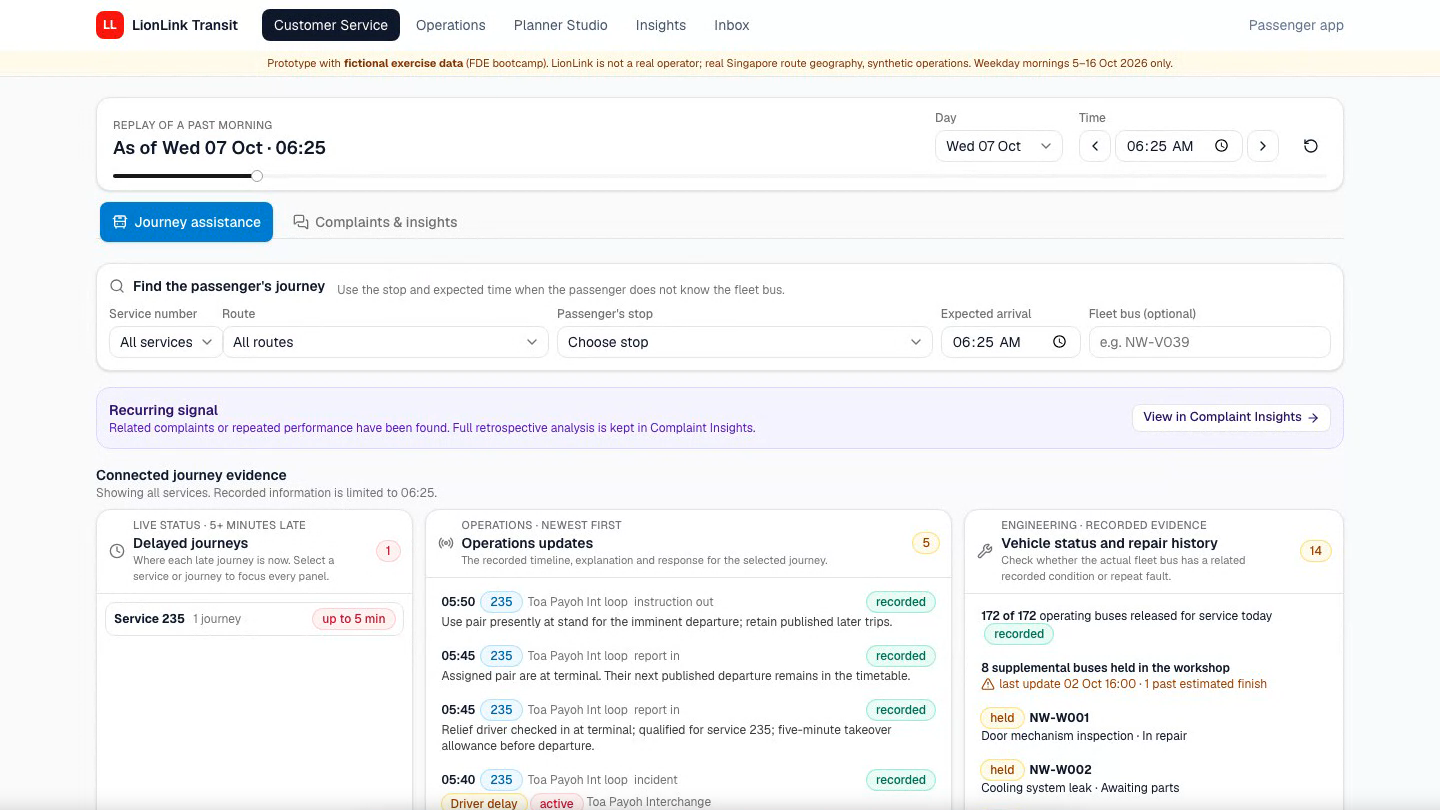This screenshot has height=810, width=1440.
Task: Open the Operations section in top navigation
Action: point(451,25)
